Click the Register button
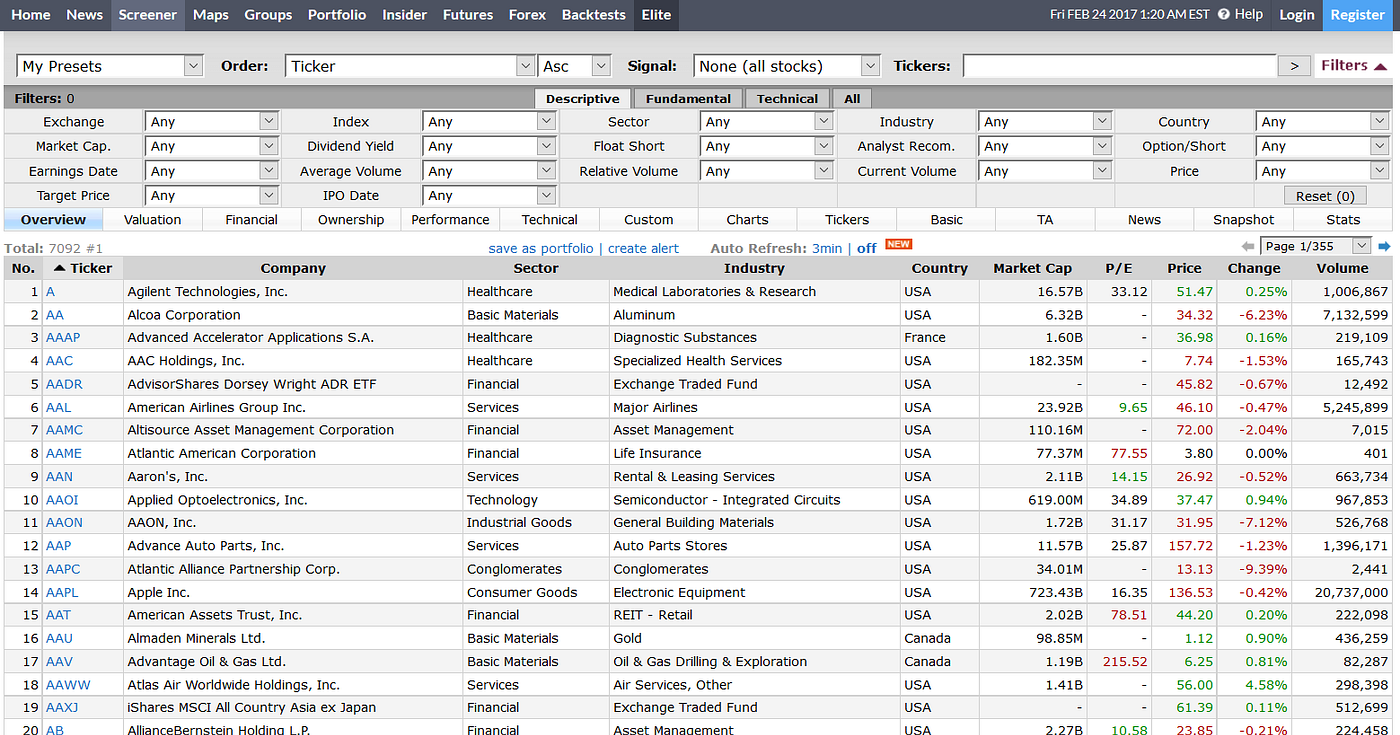Image resolution: width=1400 pixels, height=735 pixels. pos(1358,15)
